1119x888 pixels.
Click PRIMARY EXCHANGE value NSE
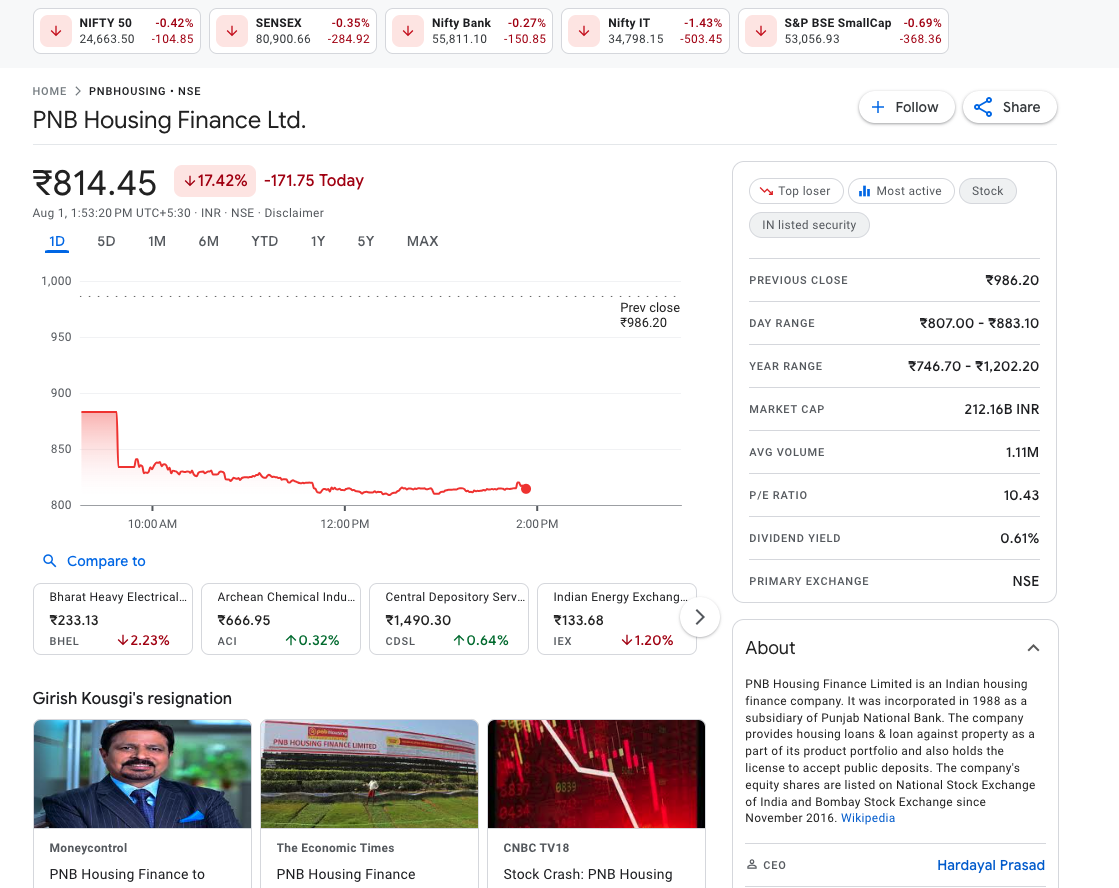click(1026, 581)
